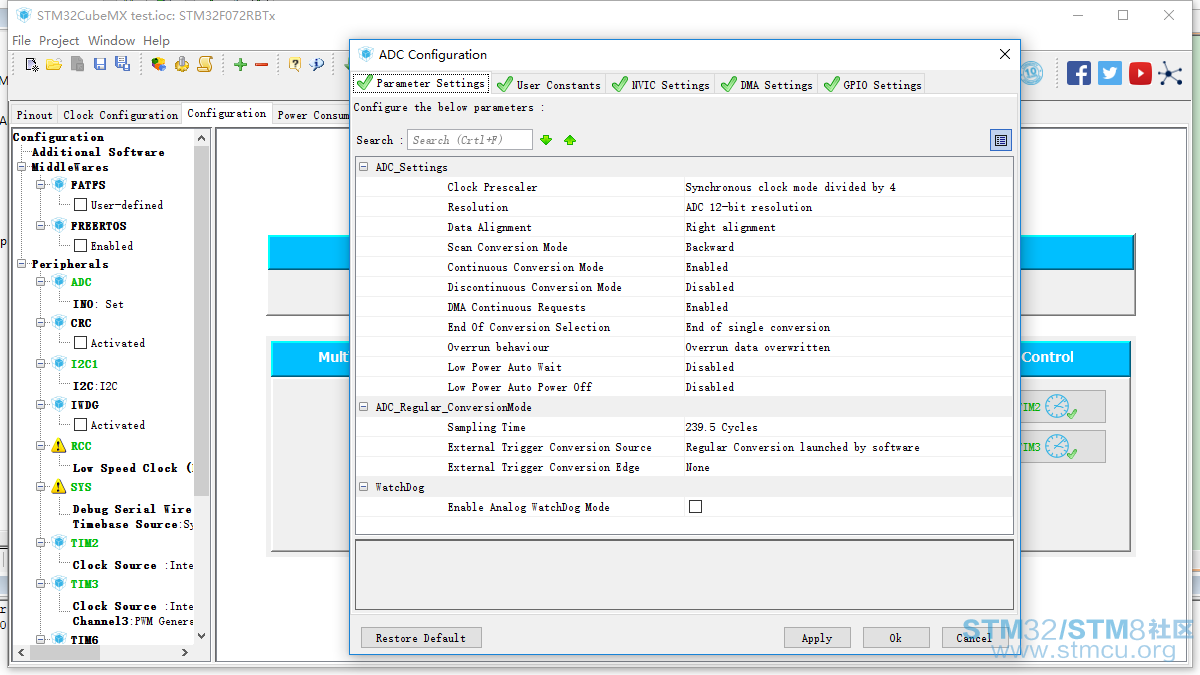The width and height of the screenshot is (1200, 675).
Task: Select 'Backward' scan conversion mode value
Action: [709, 247]
